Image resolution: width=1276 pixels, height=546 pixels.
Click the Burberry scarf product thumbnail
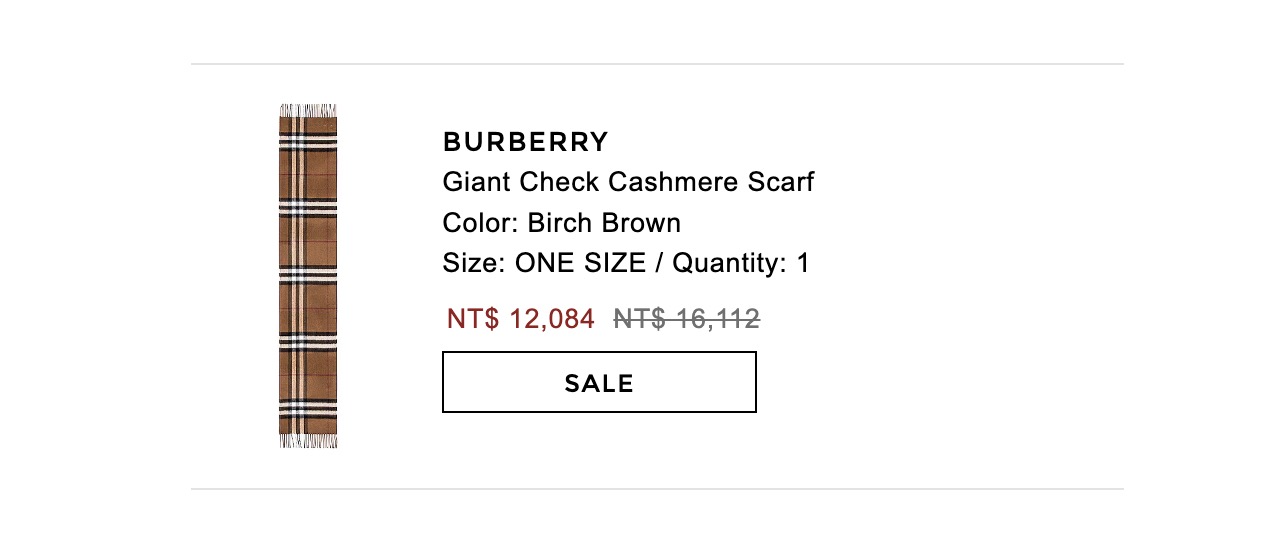click(308, 276)
